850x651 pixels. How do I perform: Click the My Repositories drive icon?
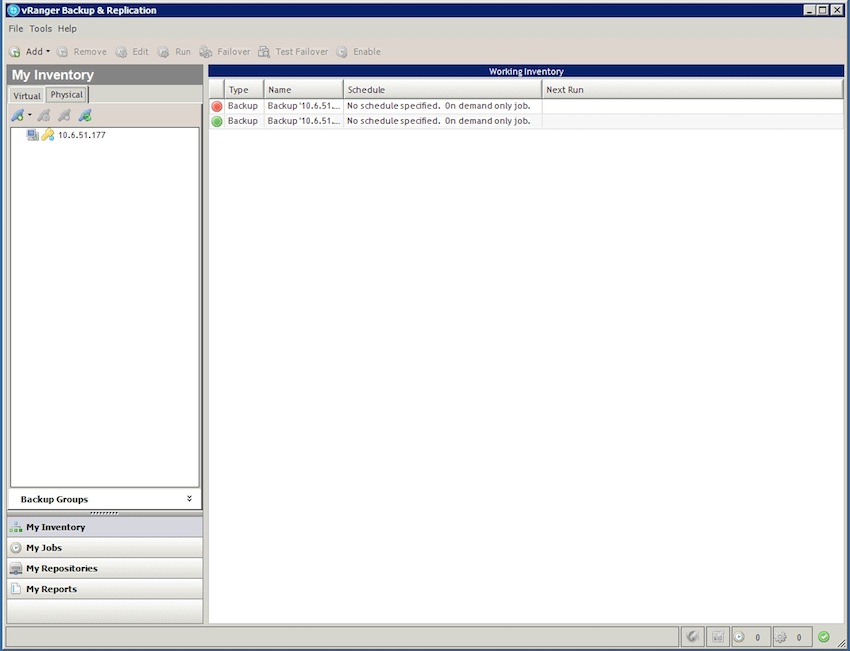(x=16, y=569)
